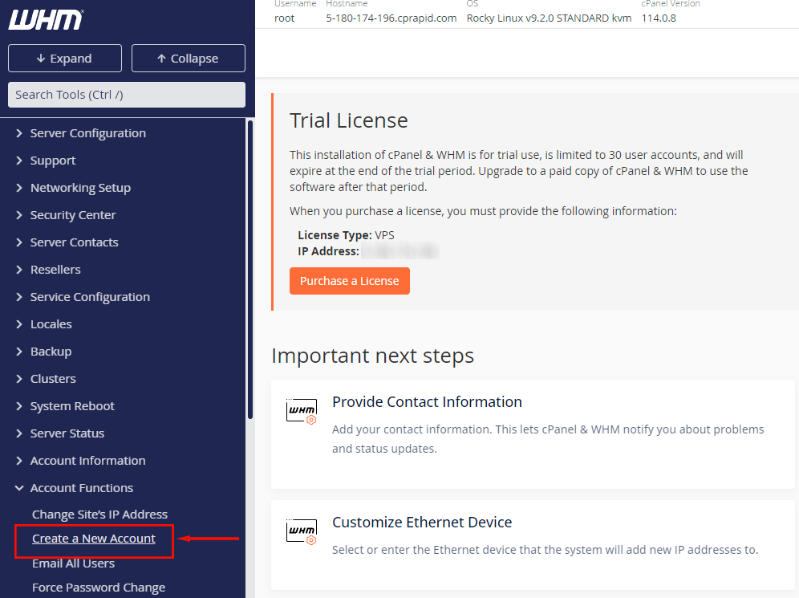Expand the Security Center section
This screenshot has height=598, width=799.
pos(72,215)
